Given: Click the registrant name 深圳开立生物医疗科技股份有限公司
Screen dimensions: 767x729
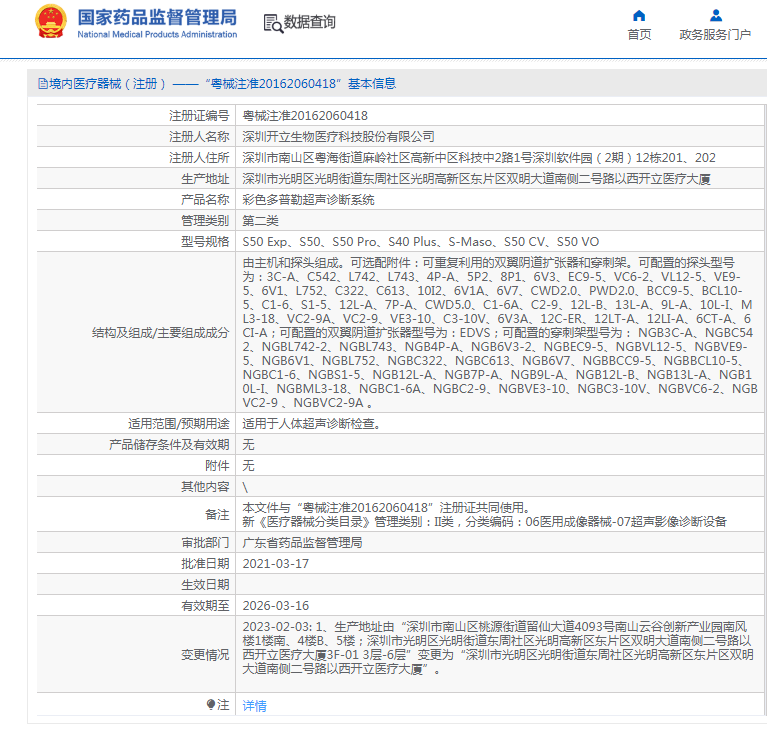Looking at the screenshot, I should click(339, 136).
